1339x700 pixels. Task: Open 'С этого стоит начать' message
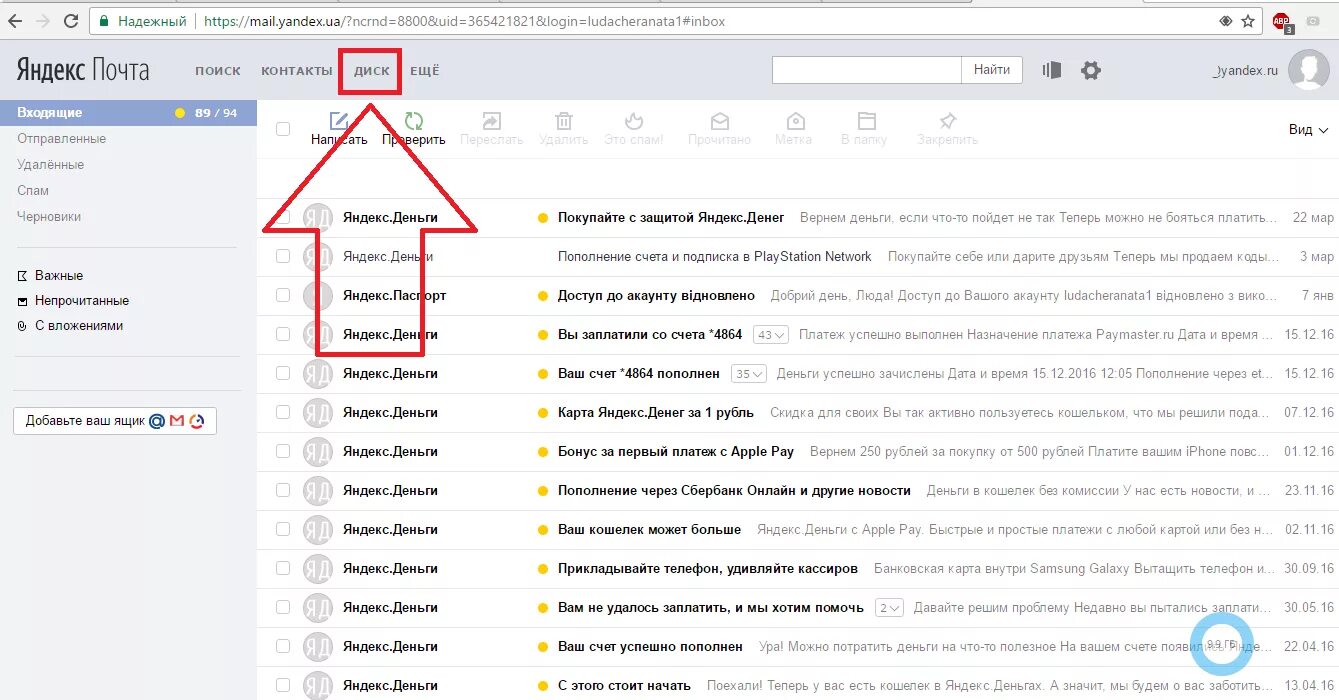pyautogui.click(x=624, y=685)
